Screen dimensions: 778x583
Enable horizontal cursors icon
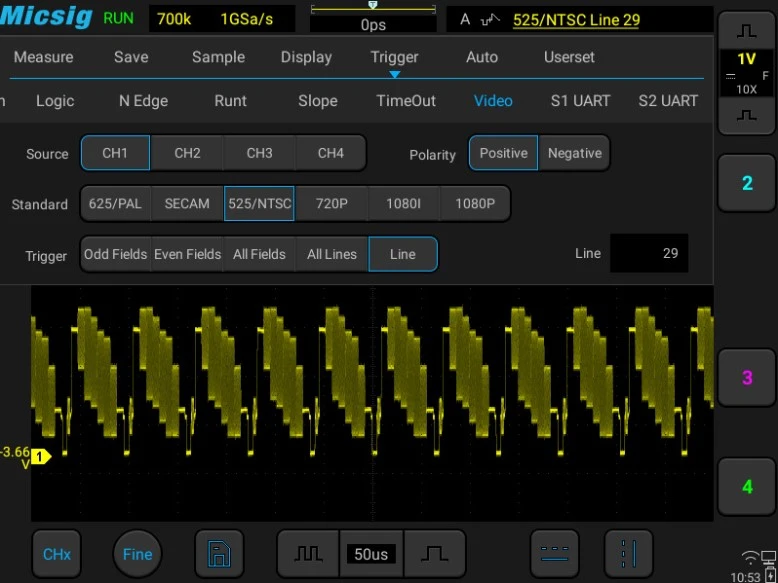555,554
